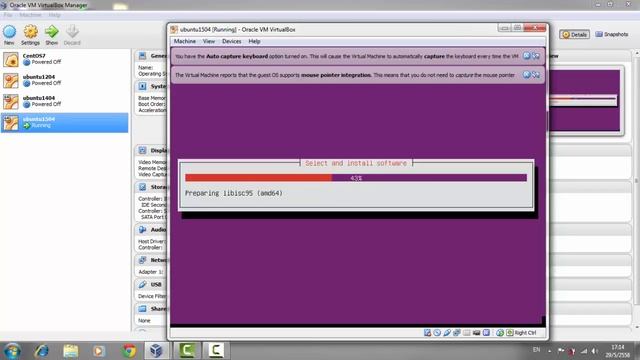This screenshot has width=640, height=360.
Task: Click the installation progress bar at 43%
Action: [356, 178]
